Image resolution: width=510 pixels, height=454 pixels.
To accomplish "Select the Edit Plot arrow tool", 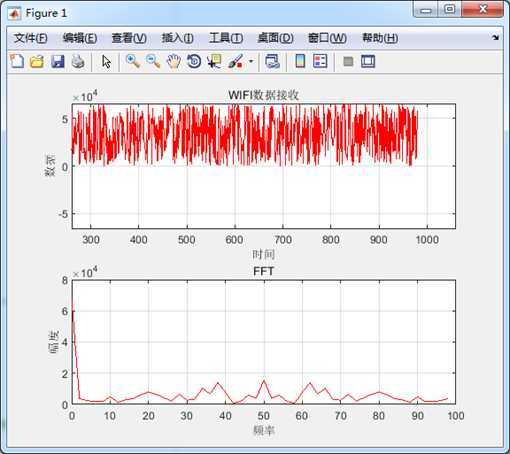I will [106, 62].
